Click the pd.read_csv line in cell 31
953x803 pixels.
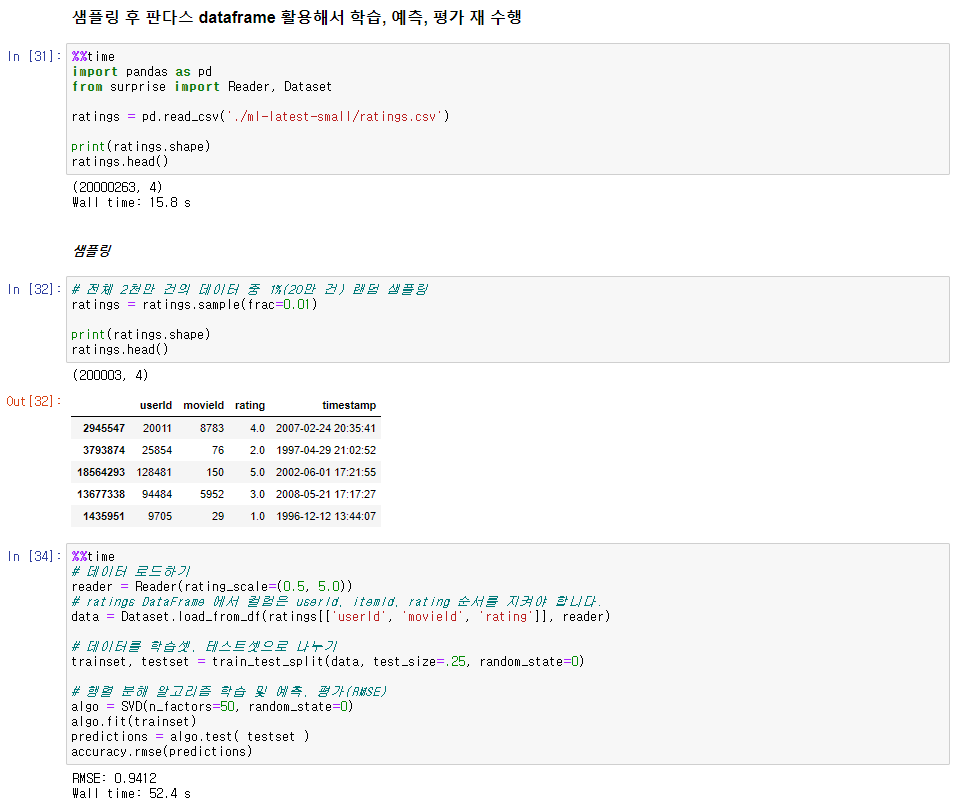point(260,116)
